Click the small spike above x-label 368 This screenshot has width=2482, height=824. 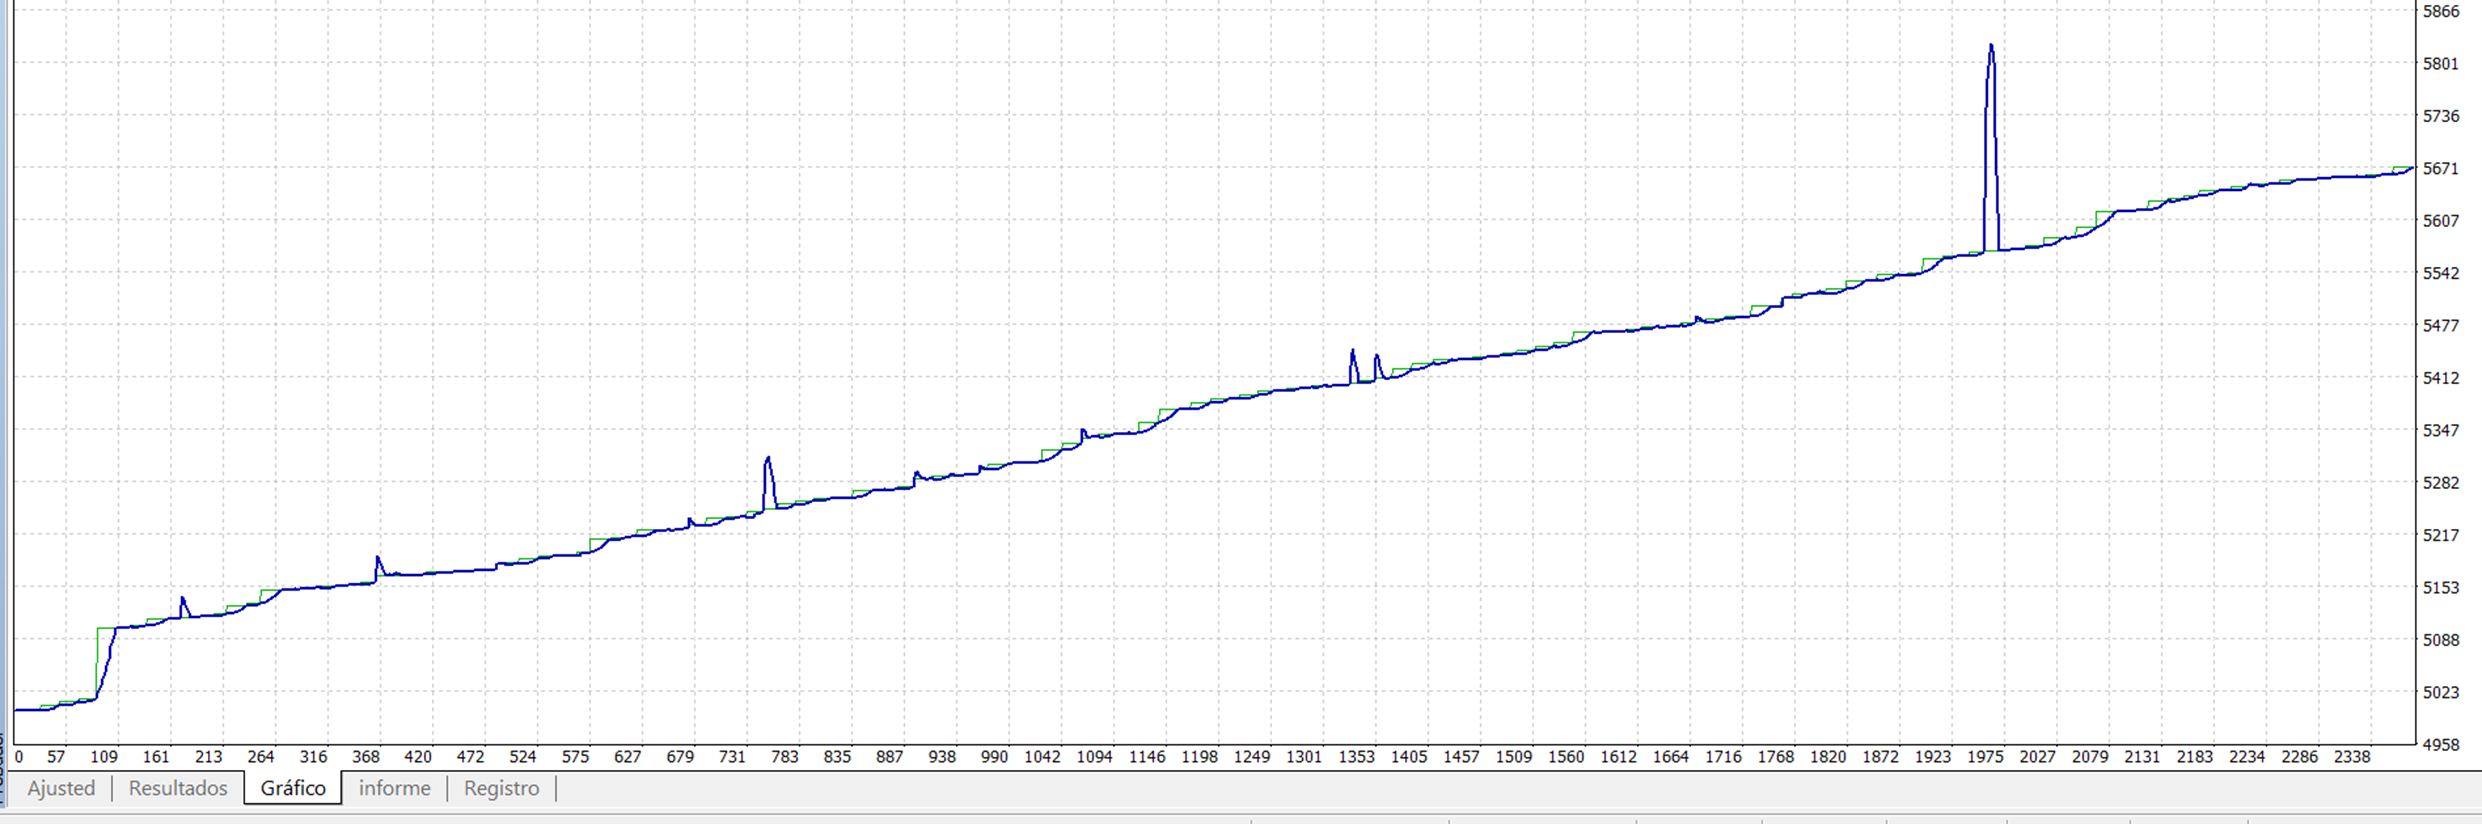pyautogui.click(x=378, y=559)
